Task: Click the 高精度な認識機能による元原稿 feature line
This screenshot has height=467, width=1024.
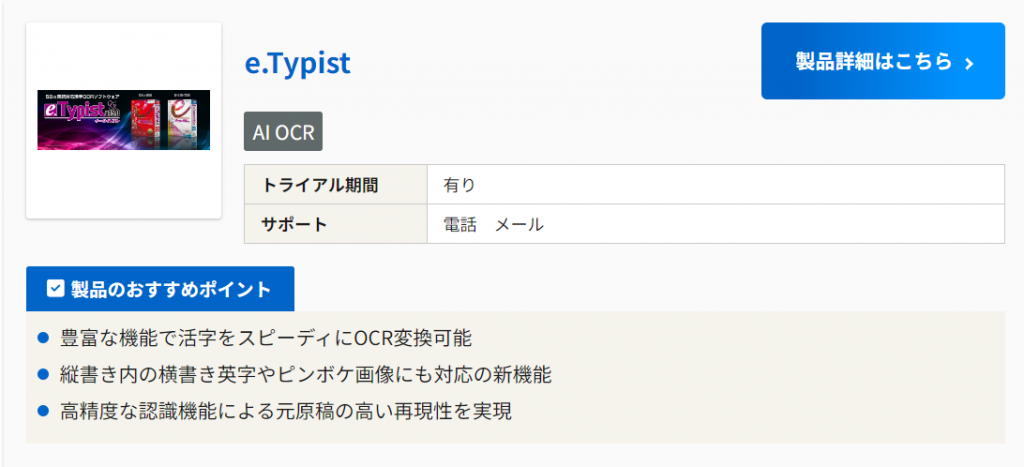Action: 286,411
